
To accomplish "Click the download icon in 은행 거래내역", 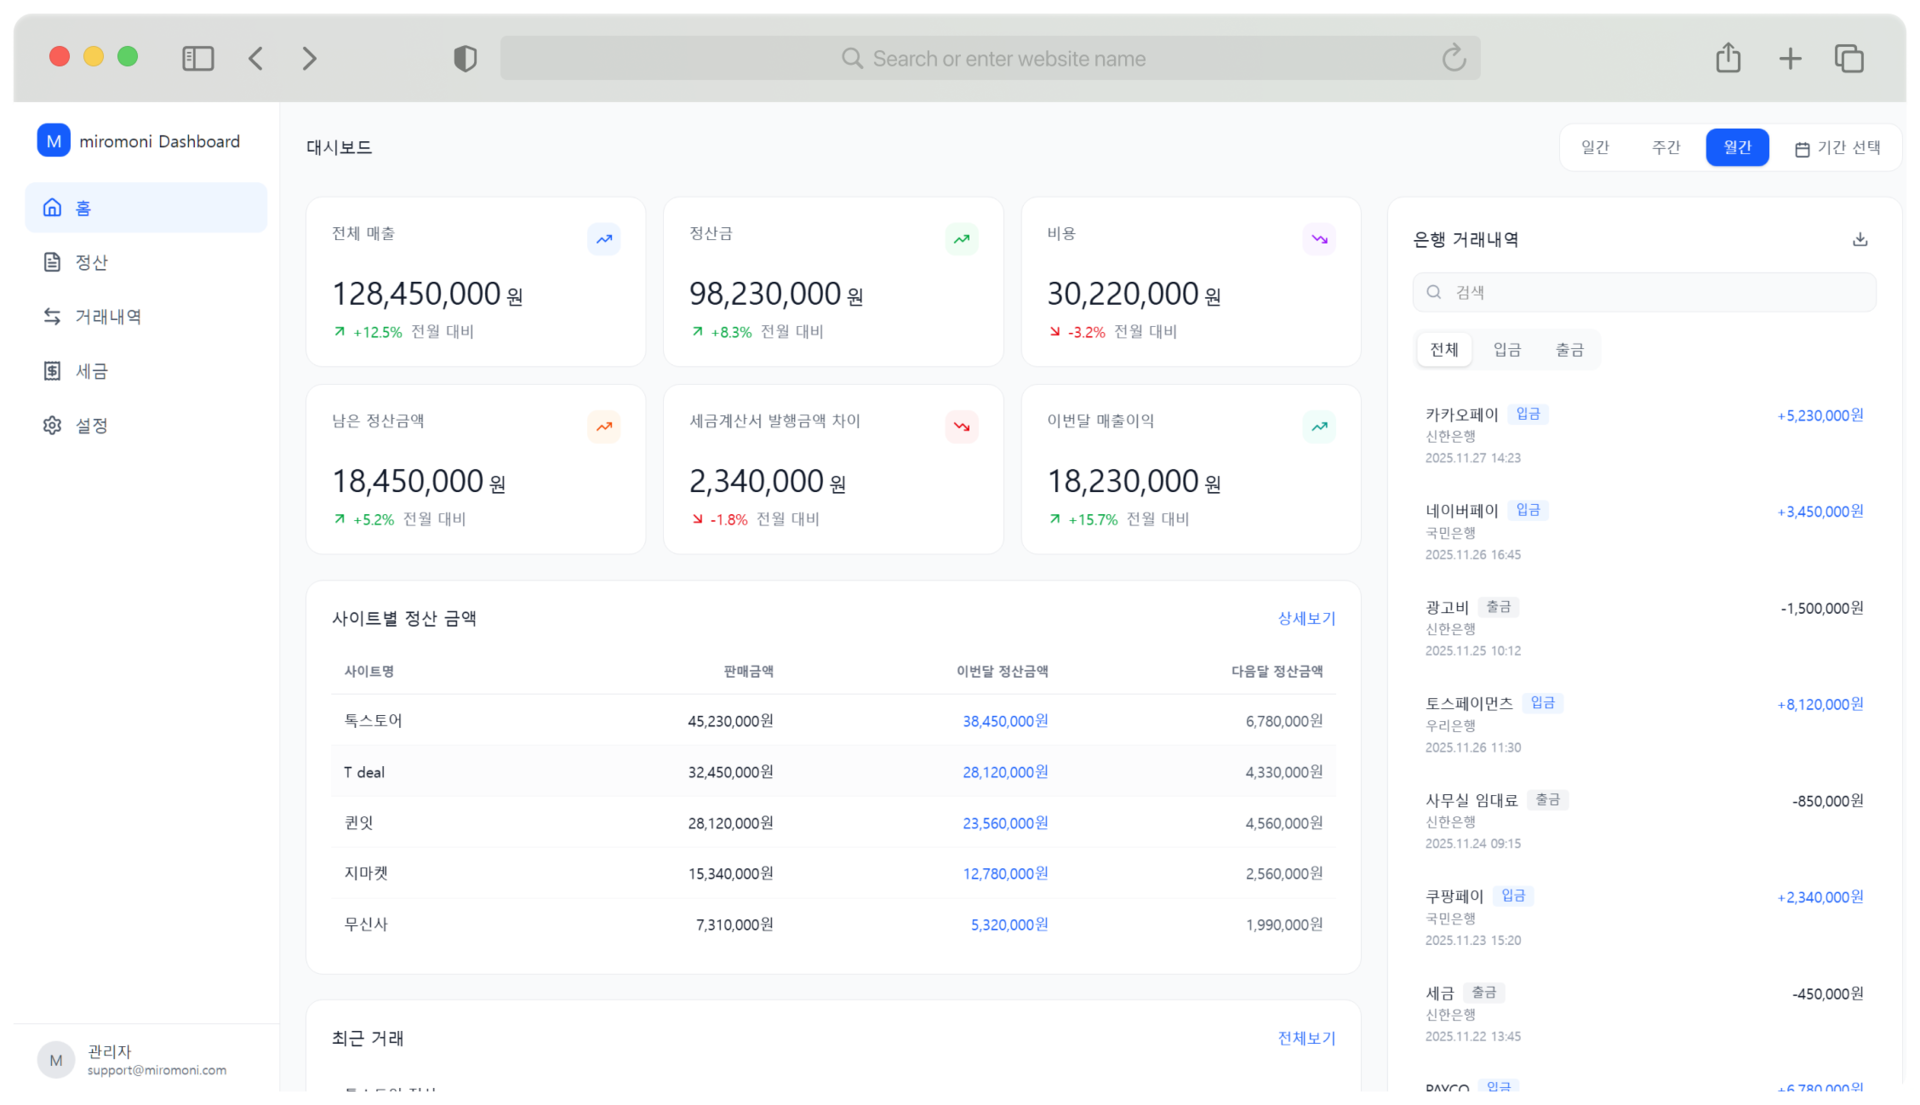I will pyautogui.click(x=1859, y=239).
